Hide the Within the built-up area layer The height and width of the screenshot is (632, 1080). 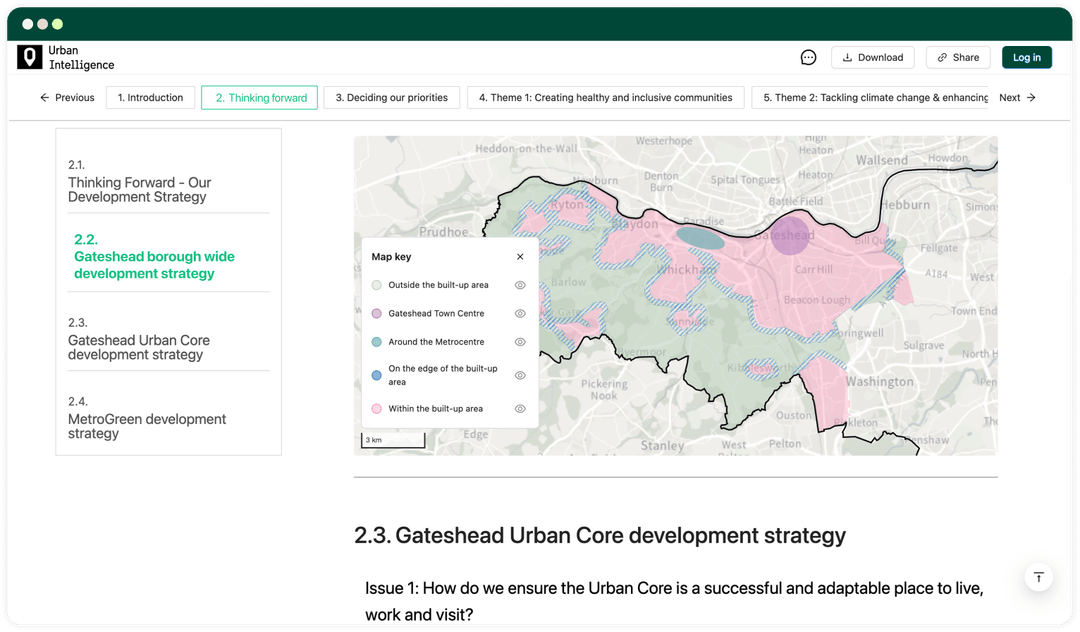(520, 408)
